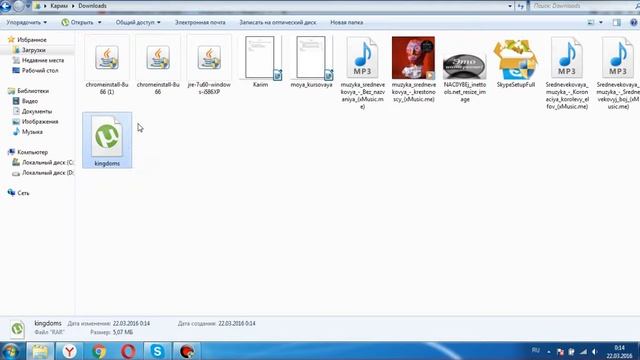Open the red round app on the taskbar
The height and width of the screenshot is (360, 640).
(x=187, y=351)
